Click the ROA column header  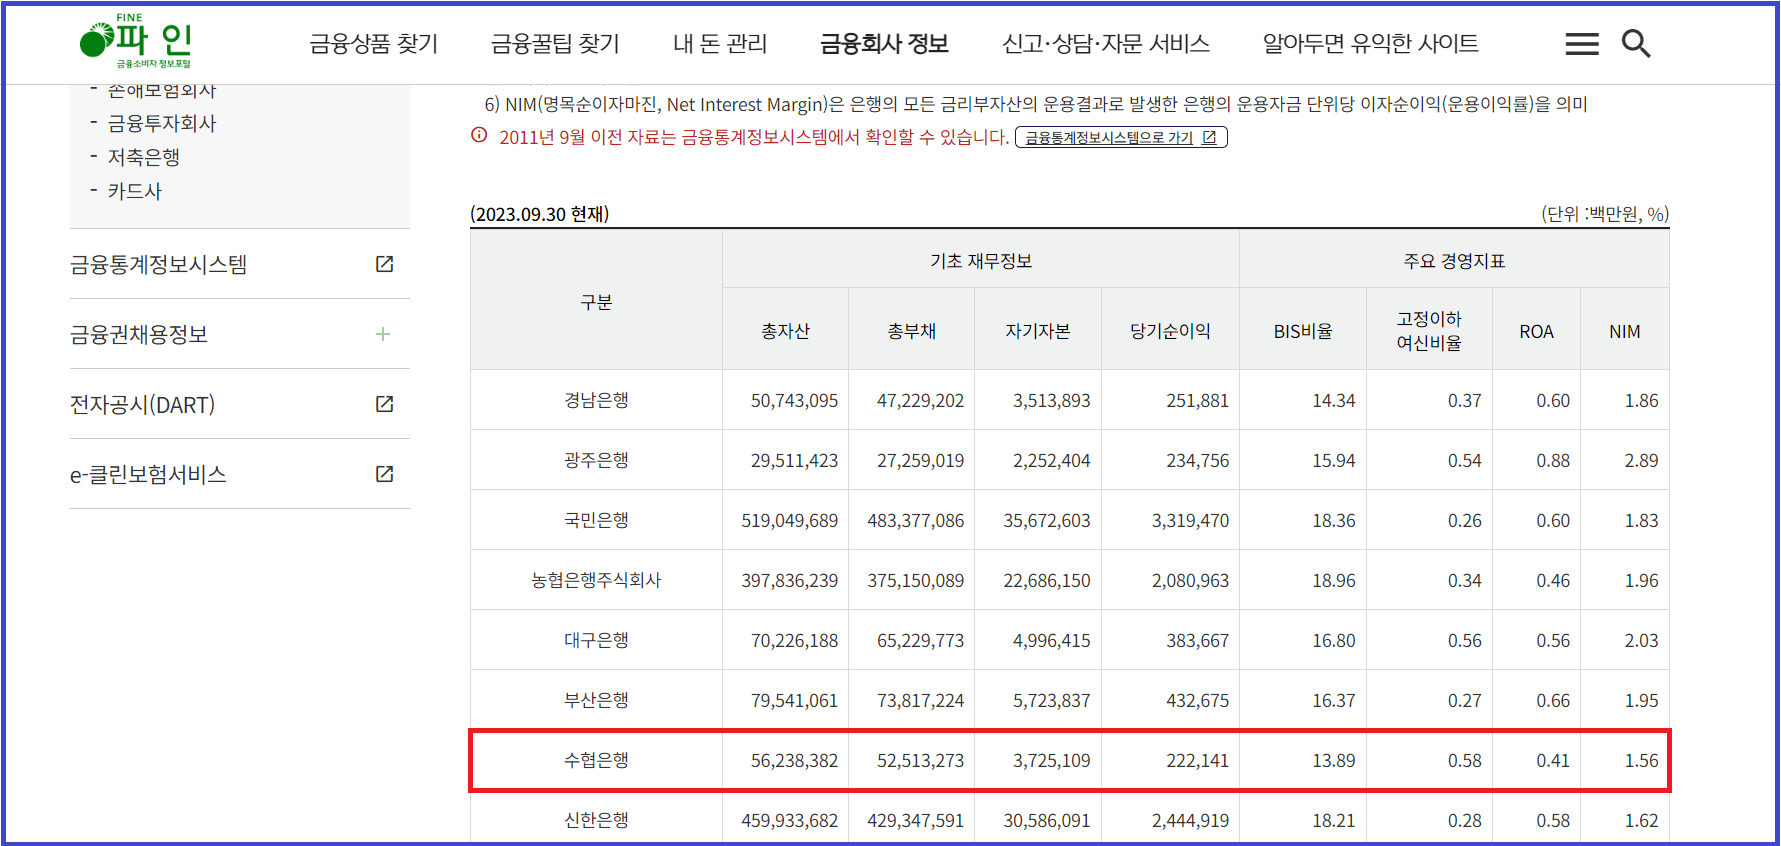(x=1536, y=331)
